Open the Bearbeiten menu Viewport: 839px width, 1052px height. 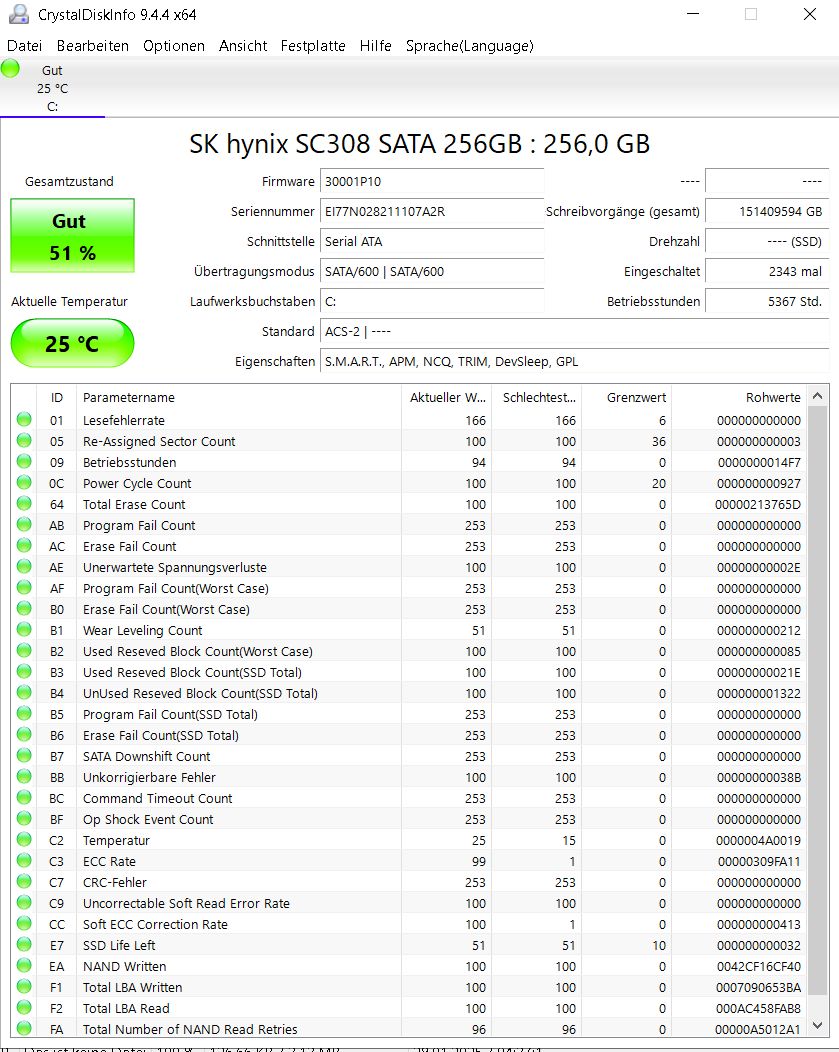click(93, 46)
